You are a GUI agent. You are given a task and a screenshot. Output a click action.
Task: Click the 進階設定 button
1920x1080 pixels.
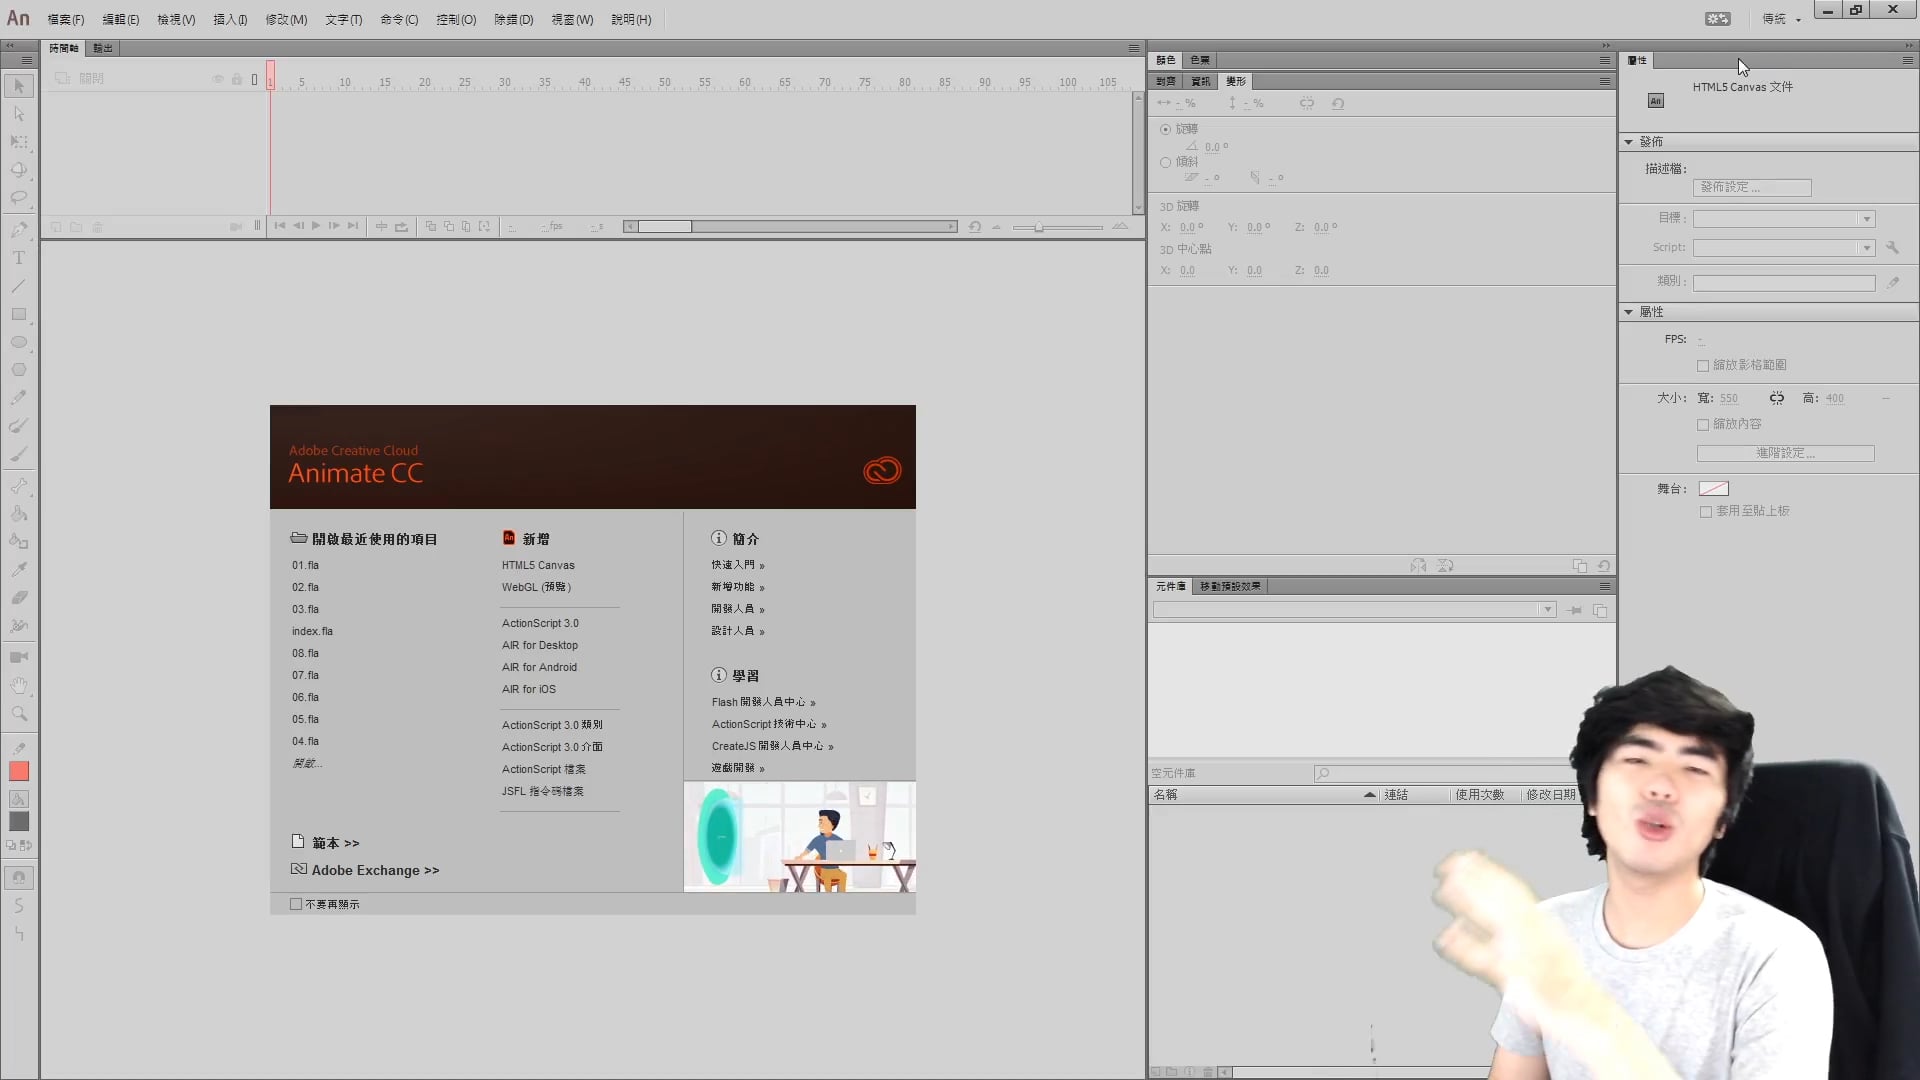tap(1785, 453)
